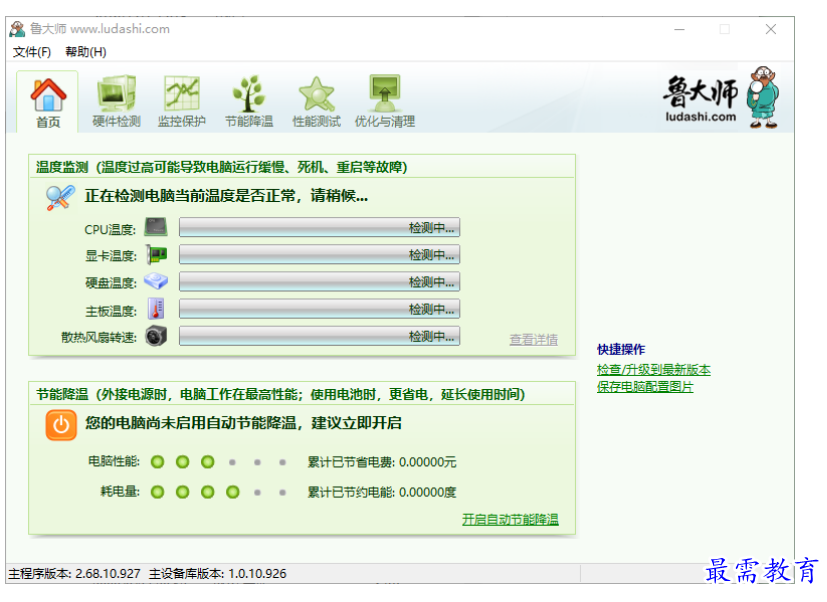Click the 开启自动节能降温 link
Viewport: 827px width, 602px height.
(511, 520)
